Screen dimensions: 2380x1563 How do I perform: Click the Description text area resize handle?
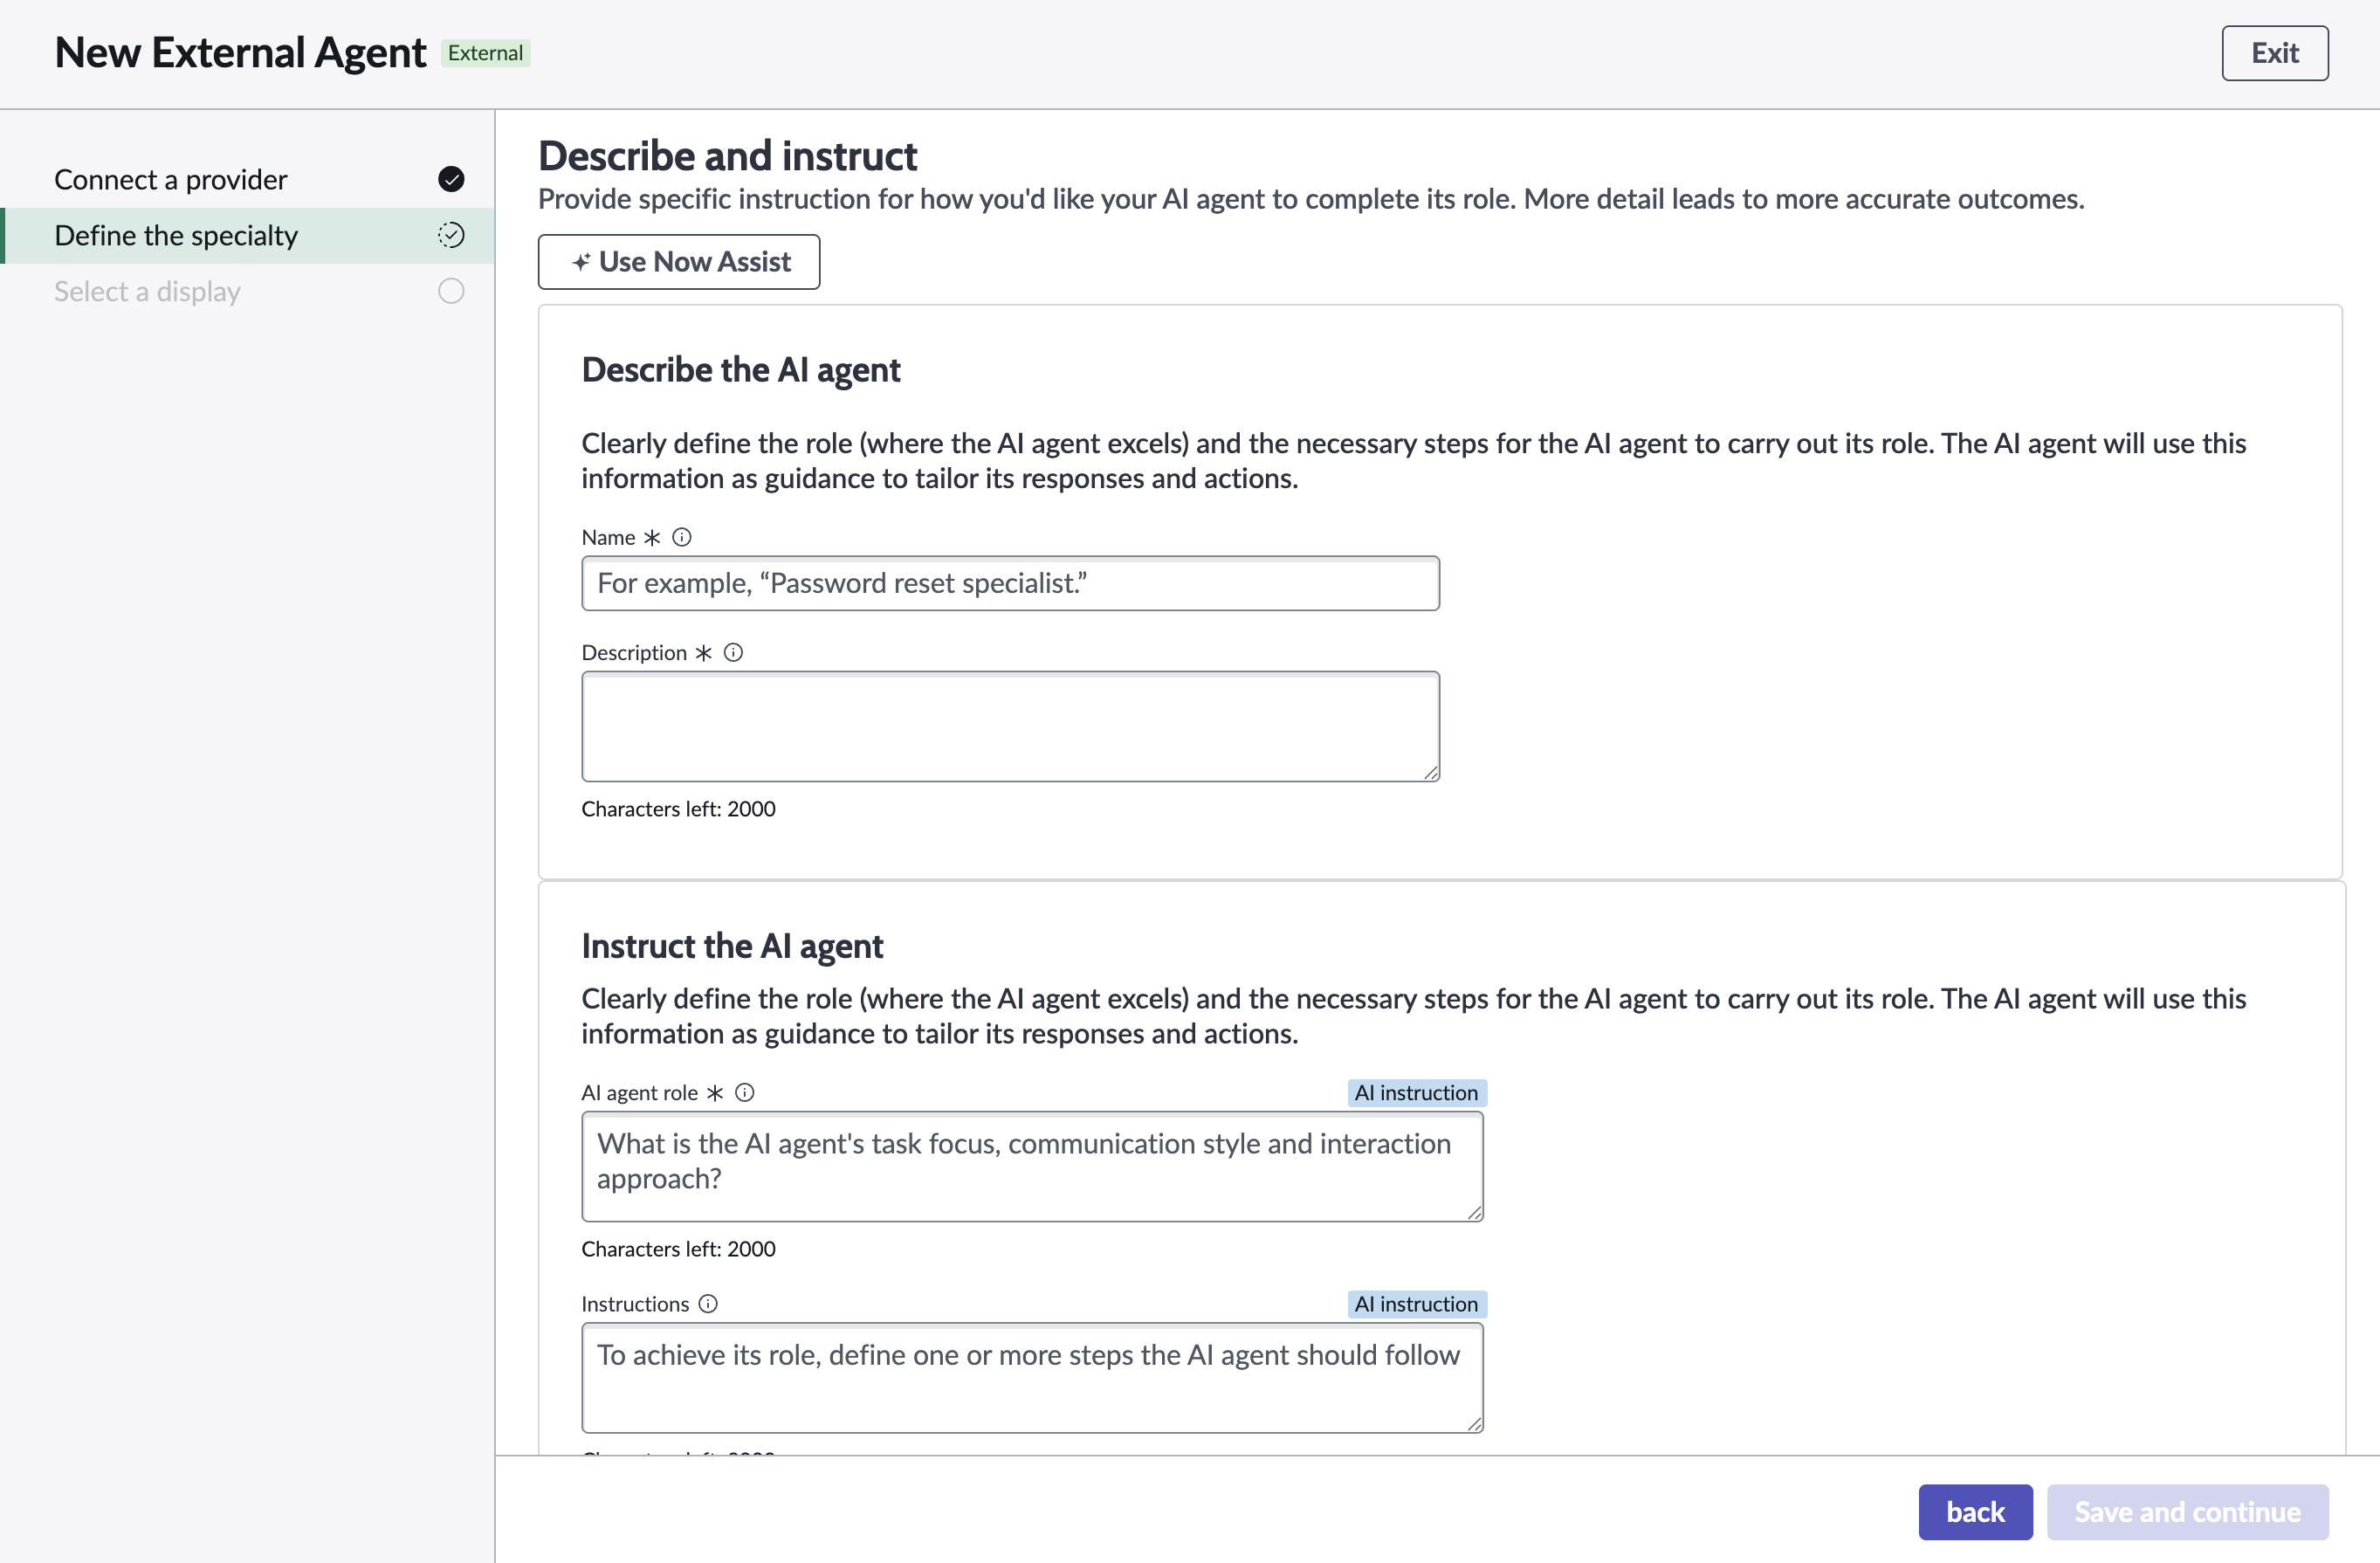pos(1431,772)
